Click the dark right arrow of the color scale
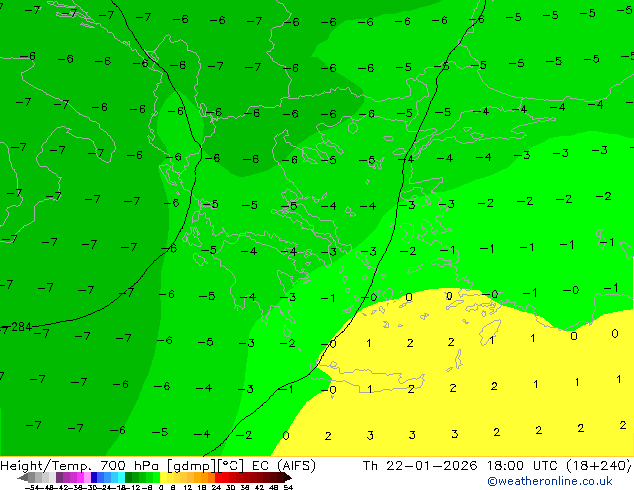Screen dimensions: 634x490 [x=287, y=477]
